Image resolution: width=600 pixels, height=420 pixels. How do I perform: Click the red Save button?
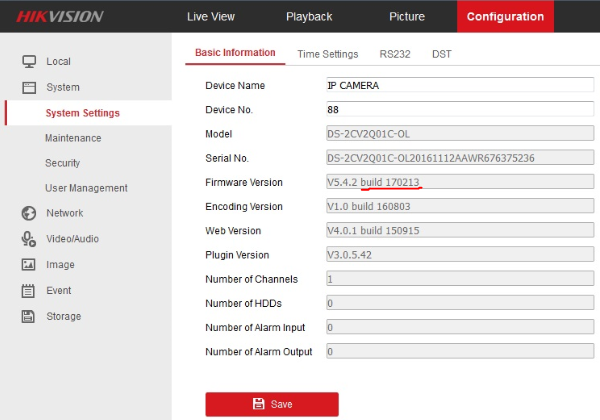click(x=272, y=404)
